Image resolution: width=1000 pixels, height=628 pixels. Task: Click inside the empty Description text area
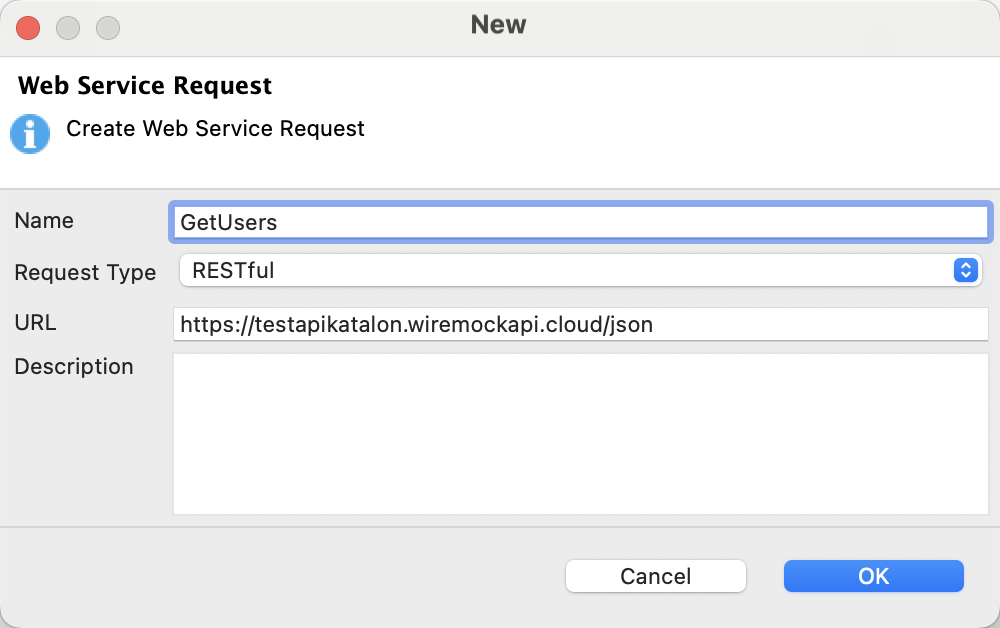(580, 433)
